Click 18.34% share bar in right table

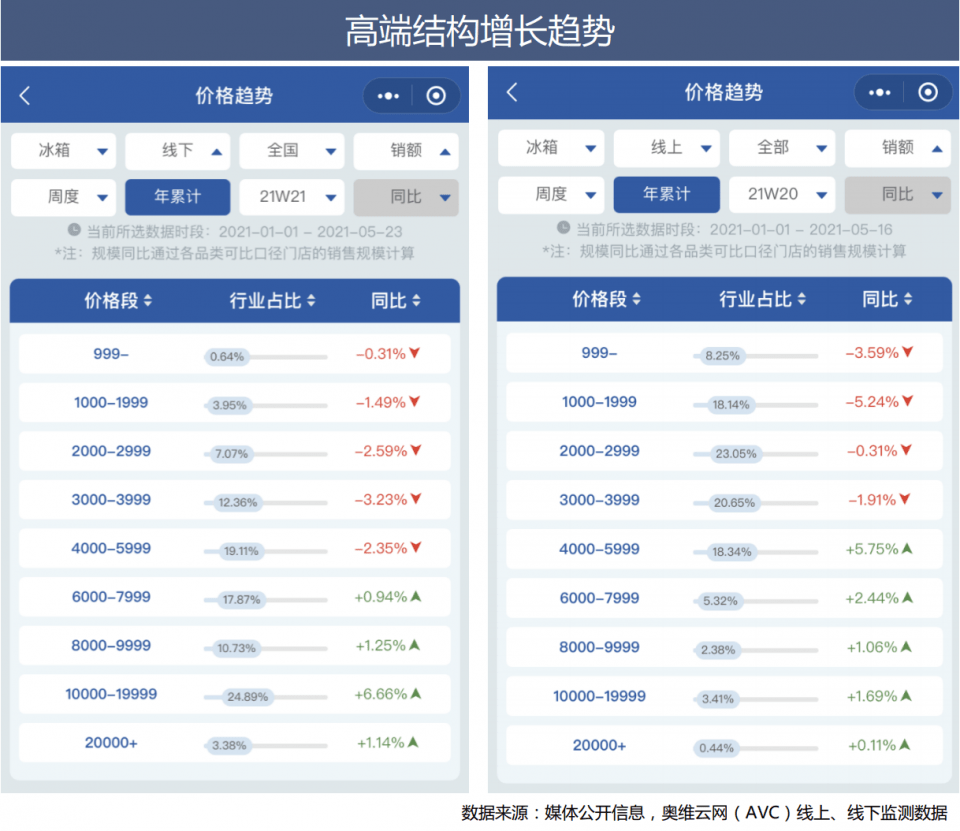[756, 552]
